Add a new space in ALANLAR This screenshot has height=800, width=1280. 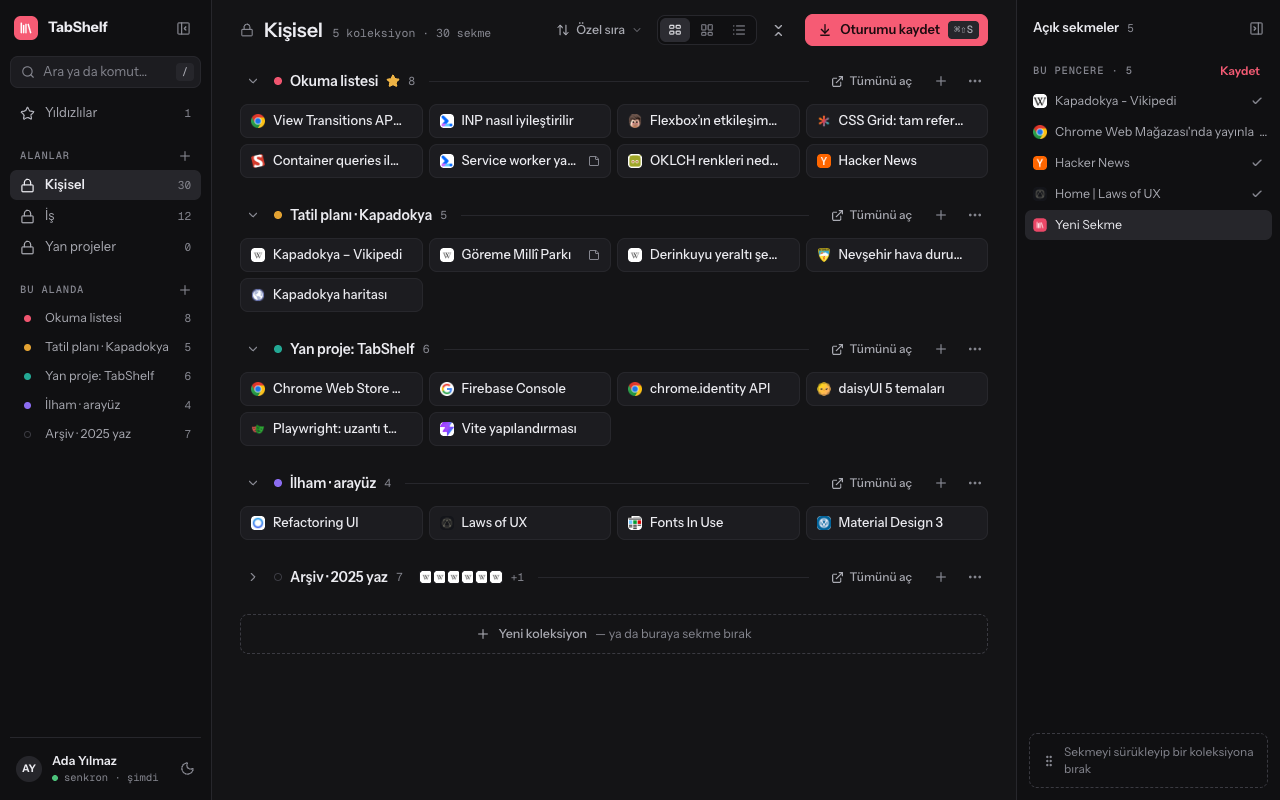[x=185, y=156]
